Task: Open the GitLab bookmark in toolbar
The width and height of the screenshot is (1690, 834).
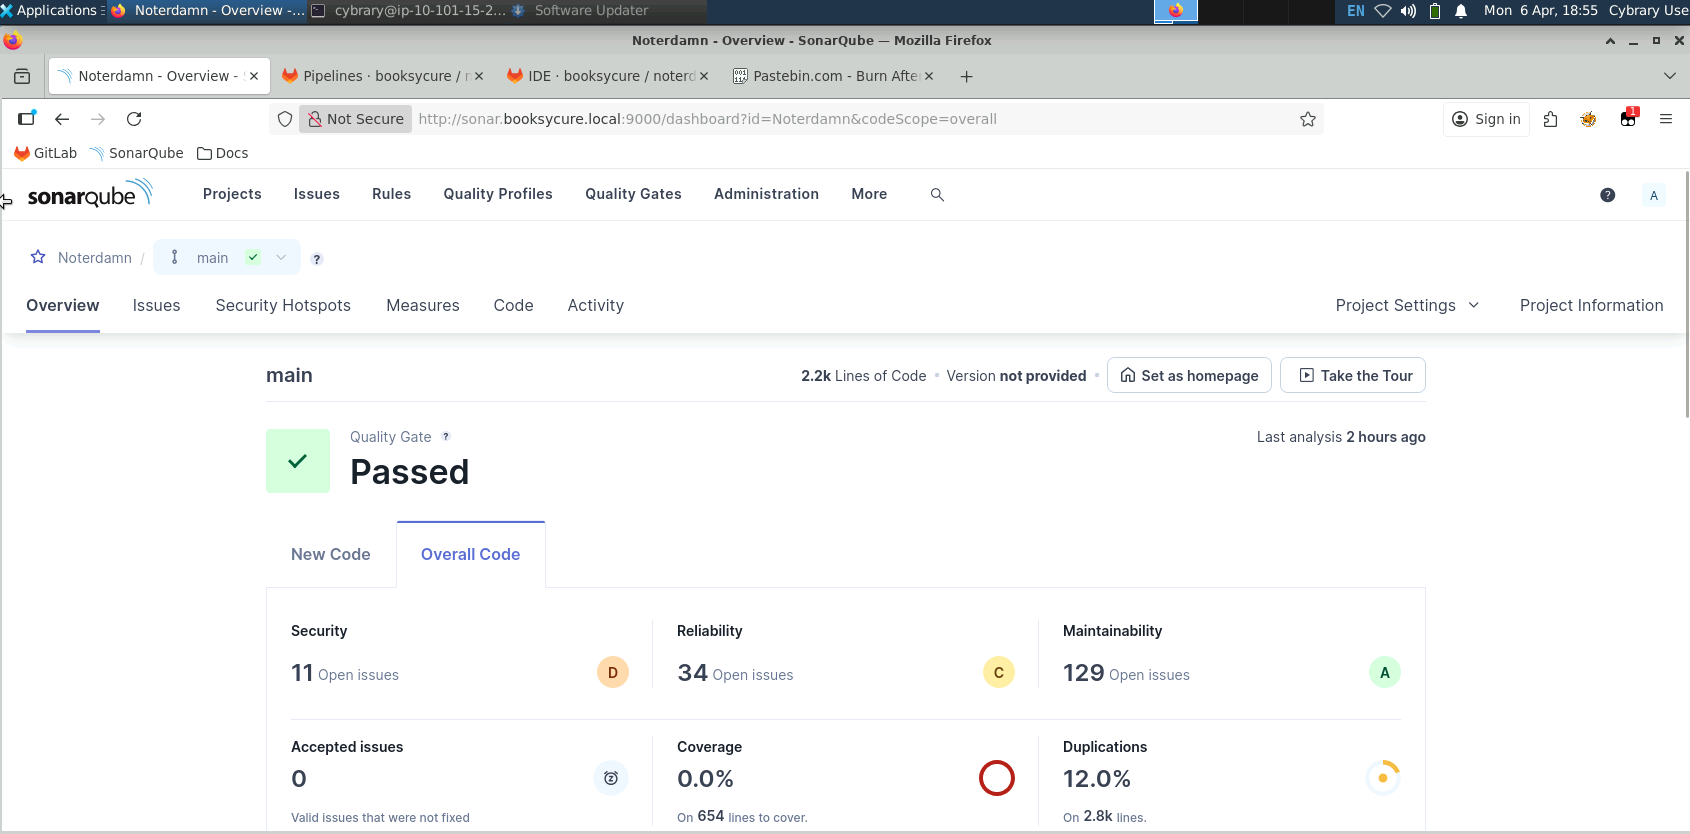Action: (x=45, y=153)
